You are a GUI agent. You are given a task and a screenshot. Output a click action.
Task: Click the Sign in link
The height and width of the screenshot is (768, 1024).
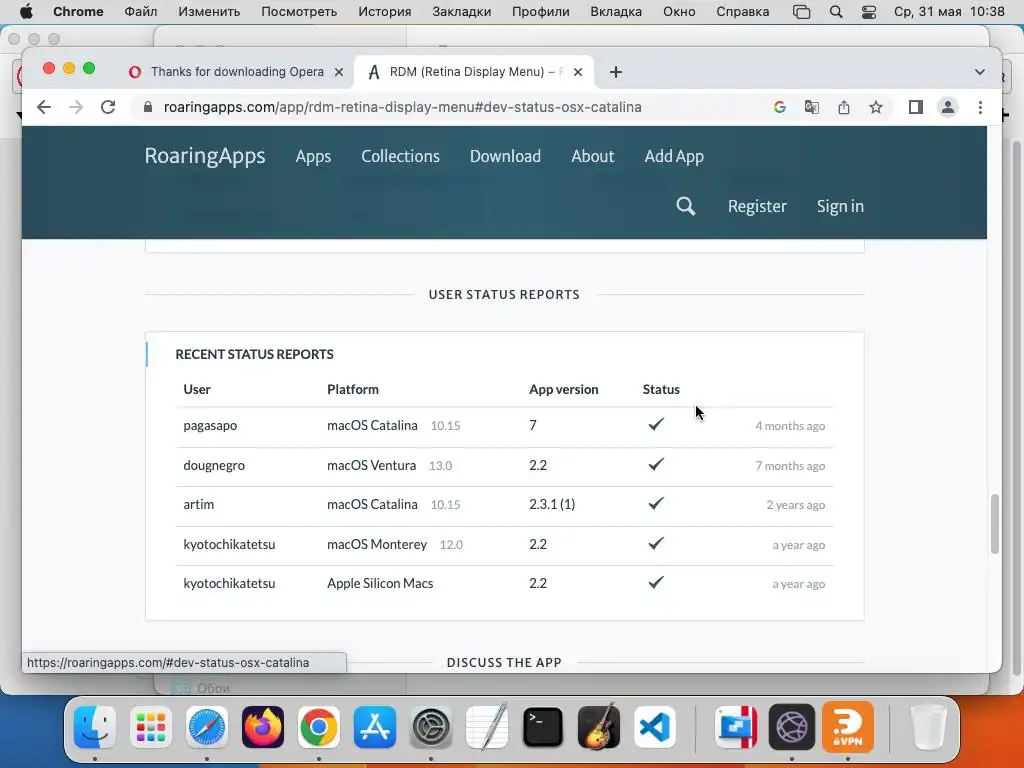840,206
